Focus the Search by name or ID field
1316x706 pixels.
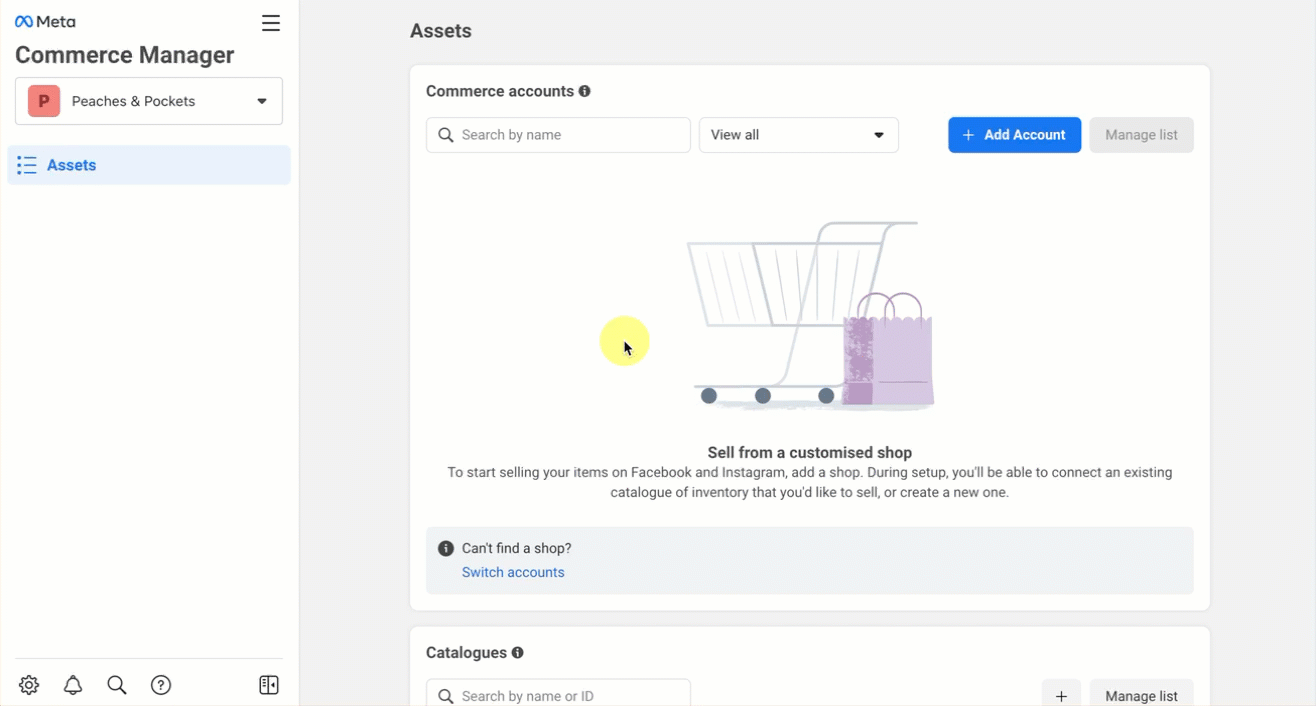click(558, 695)
